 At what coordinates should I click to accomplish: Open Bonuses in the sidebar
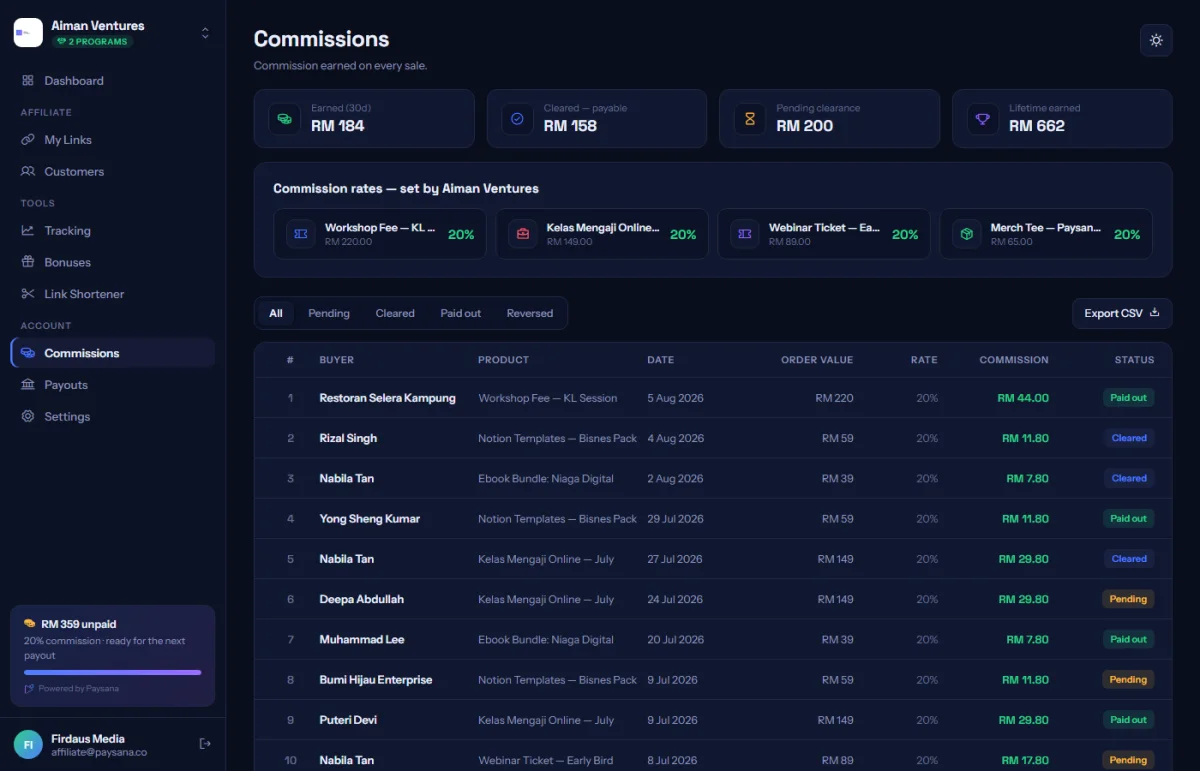tap(112, 263)
